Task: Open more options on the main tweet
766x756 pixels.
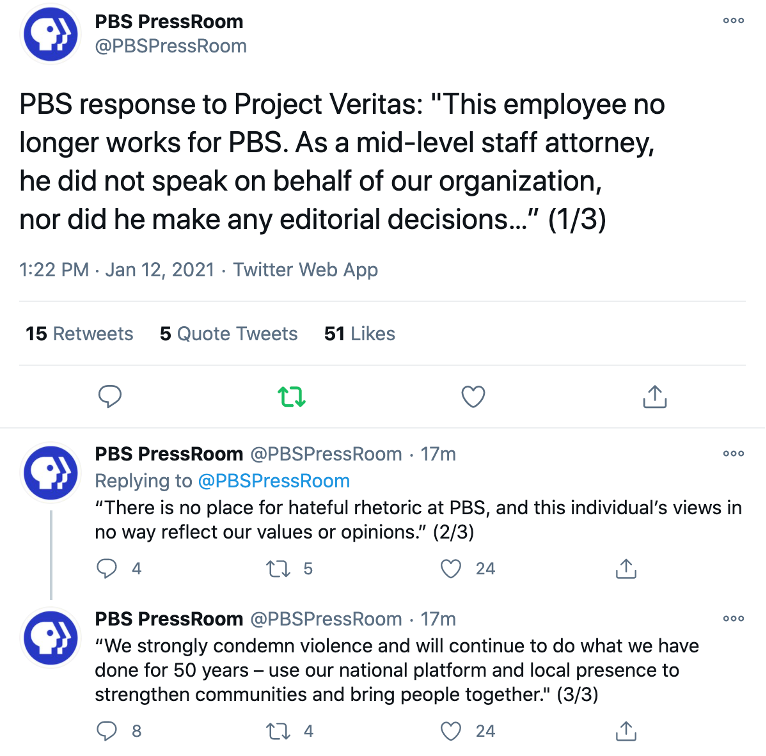Action: [733, 21]
